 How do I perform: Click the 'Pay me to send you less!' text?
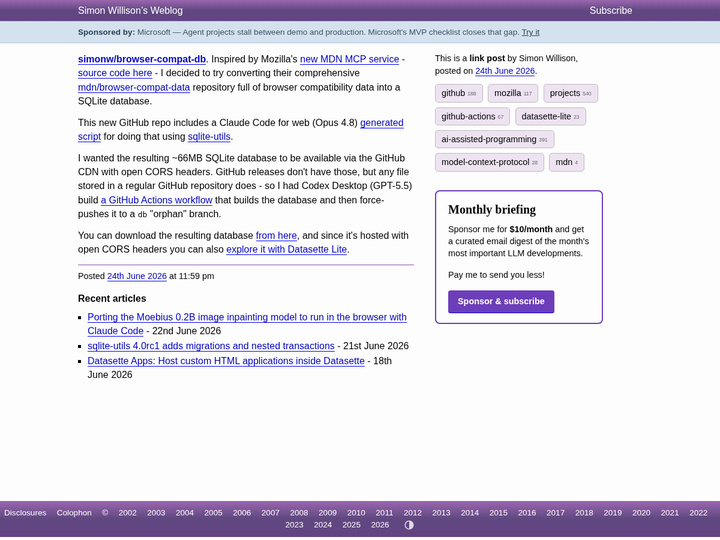pos(496,275)
